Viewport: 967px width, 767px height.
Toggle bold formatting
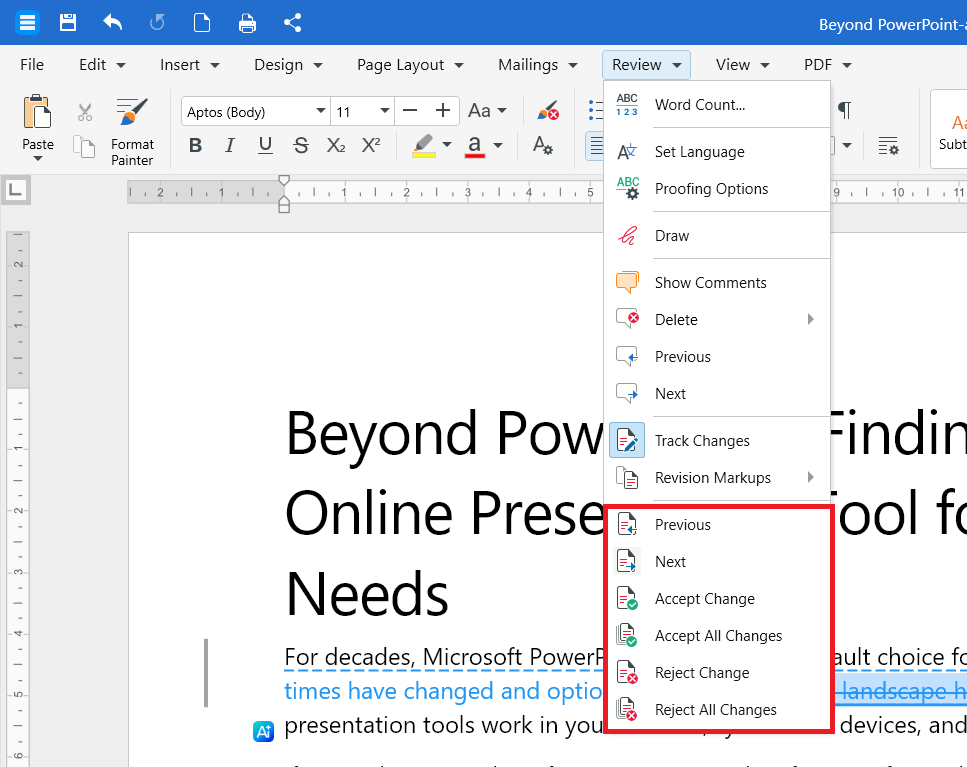195,146
